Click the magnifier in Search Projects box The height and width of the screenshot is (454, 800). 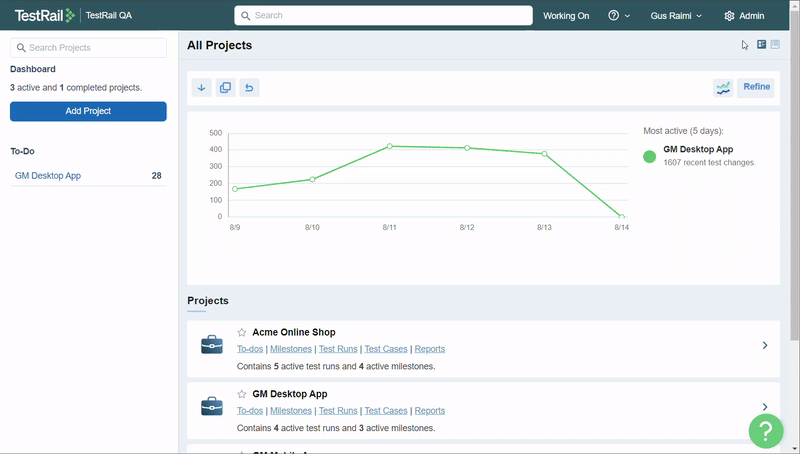pos(21,47)
